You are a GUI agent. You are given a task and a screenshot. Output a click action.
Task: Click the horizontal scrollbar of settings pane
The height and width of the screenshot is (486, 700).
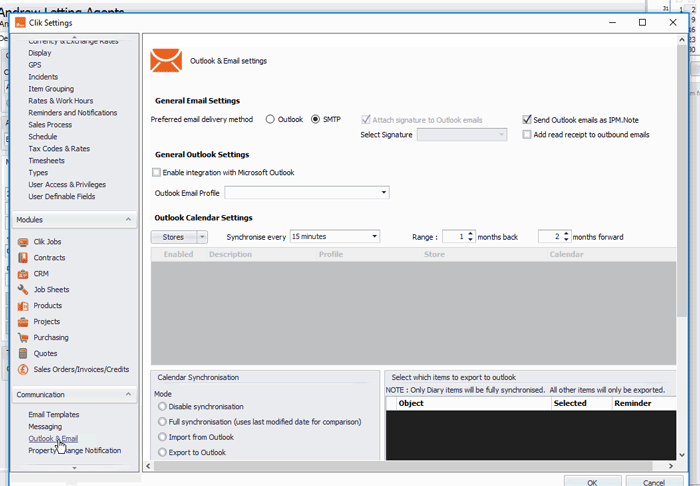point(403,466)
